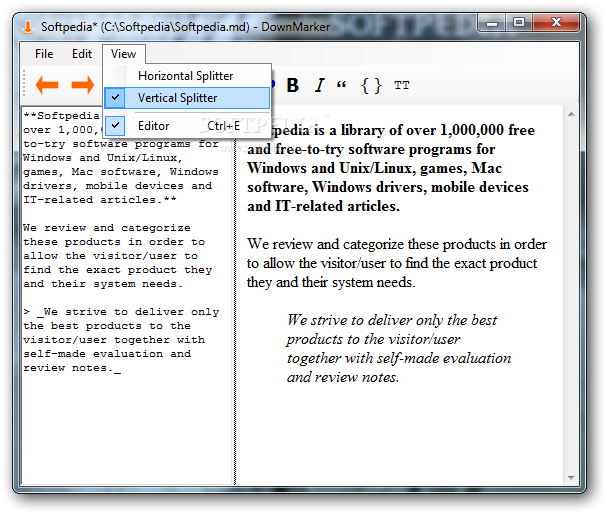Click preview text 'and IT-related articles.'
Image resolution: width=607 pixels, height=514 pixels.
pos(323,206)
